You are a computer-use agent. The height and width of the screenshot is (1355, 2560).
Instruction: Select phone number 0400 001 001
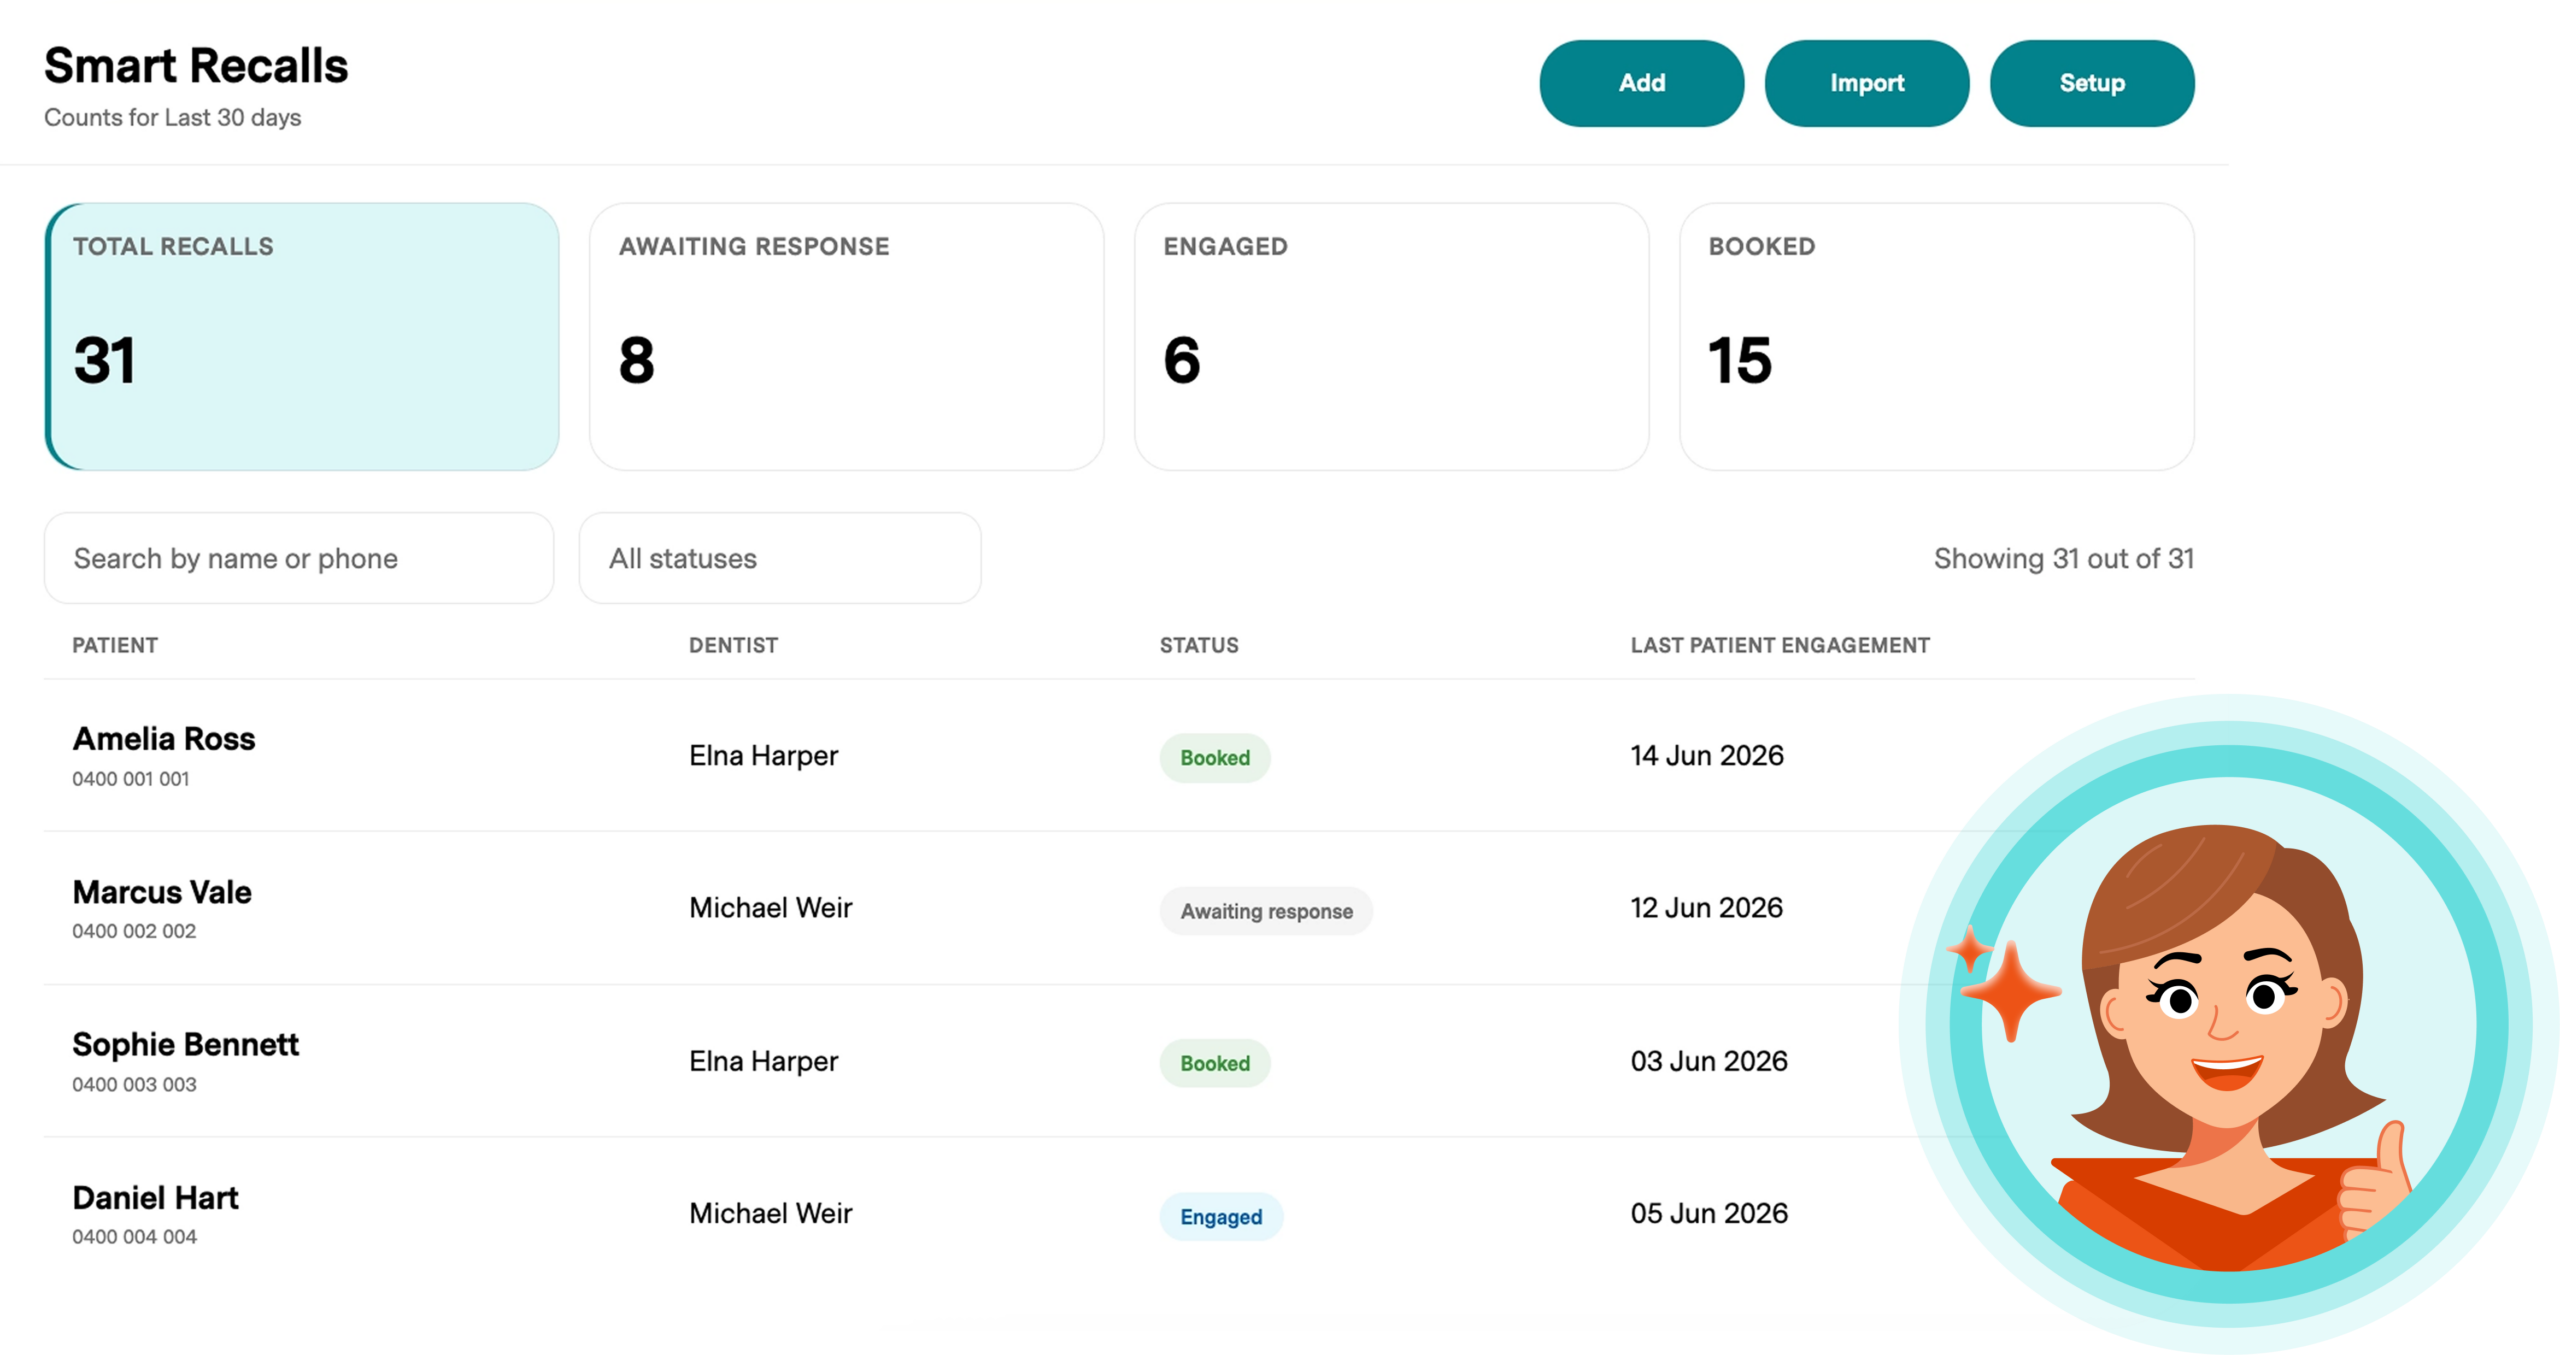[131, 779]
